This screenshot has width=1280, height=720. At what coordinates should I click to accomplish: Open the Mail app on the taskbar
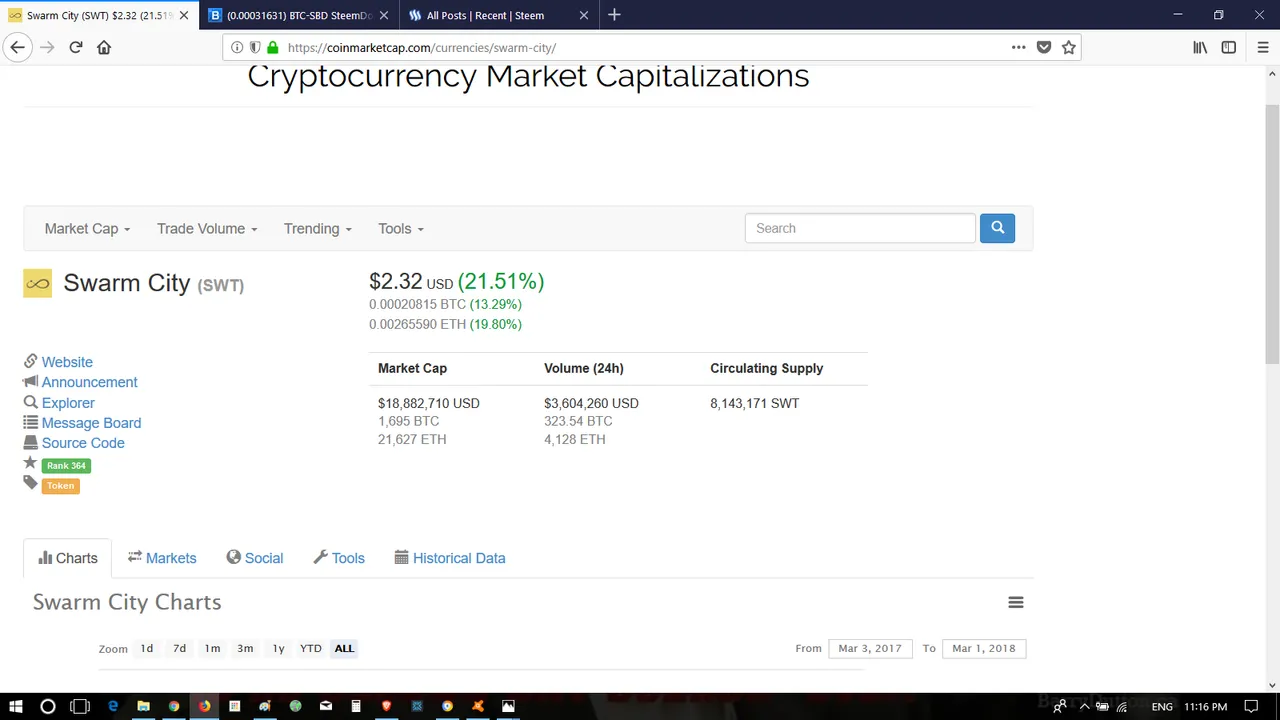click(326, 706)
